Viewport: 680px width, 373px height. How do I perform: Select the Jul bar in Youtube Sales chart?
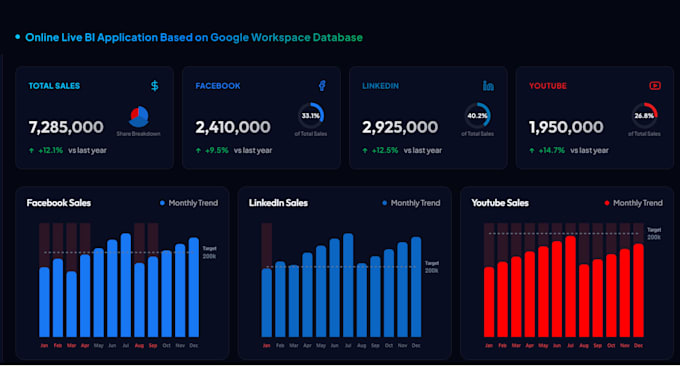pos(570,286)
